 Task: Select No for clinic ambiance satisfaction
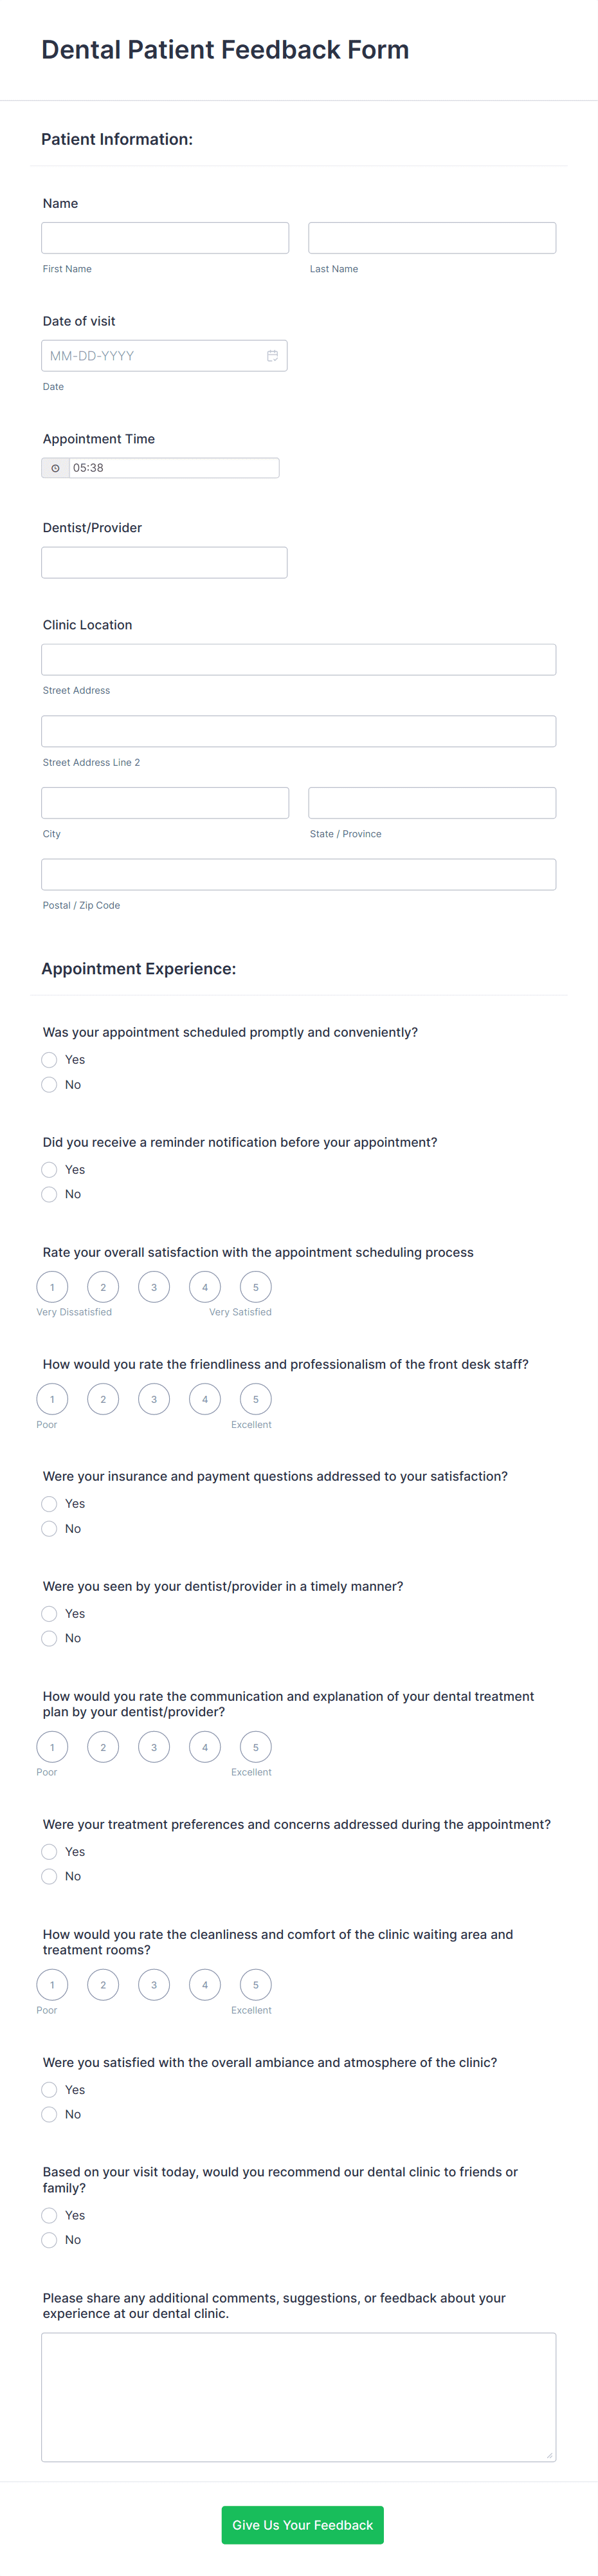point(49,2114)
